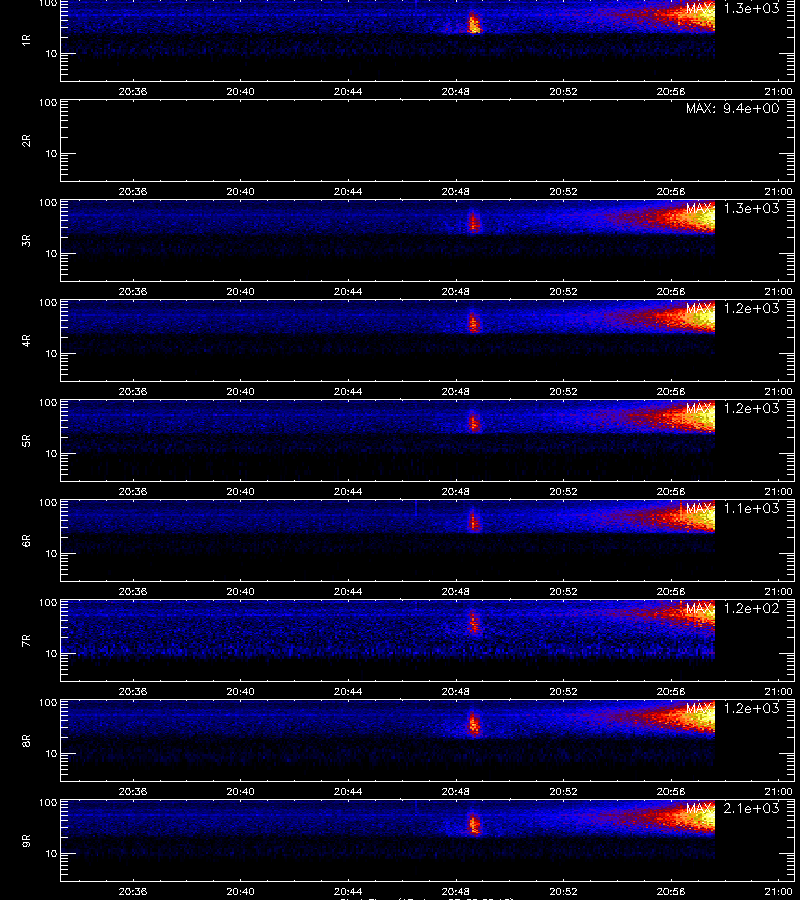Click the 20:36 time label beneath panel 8R
This screenshot has width=800, height=900.
coord(133,791)
